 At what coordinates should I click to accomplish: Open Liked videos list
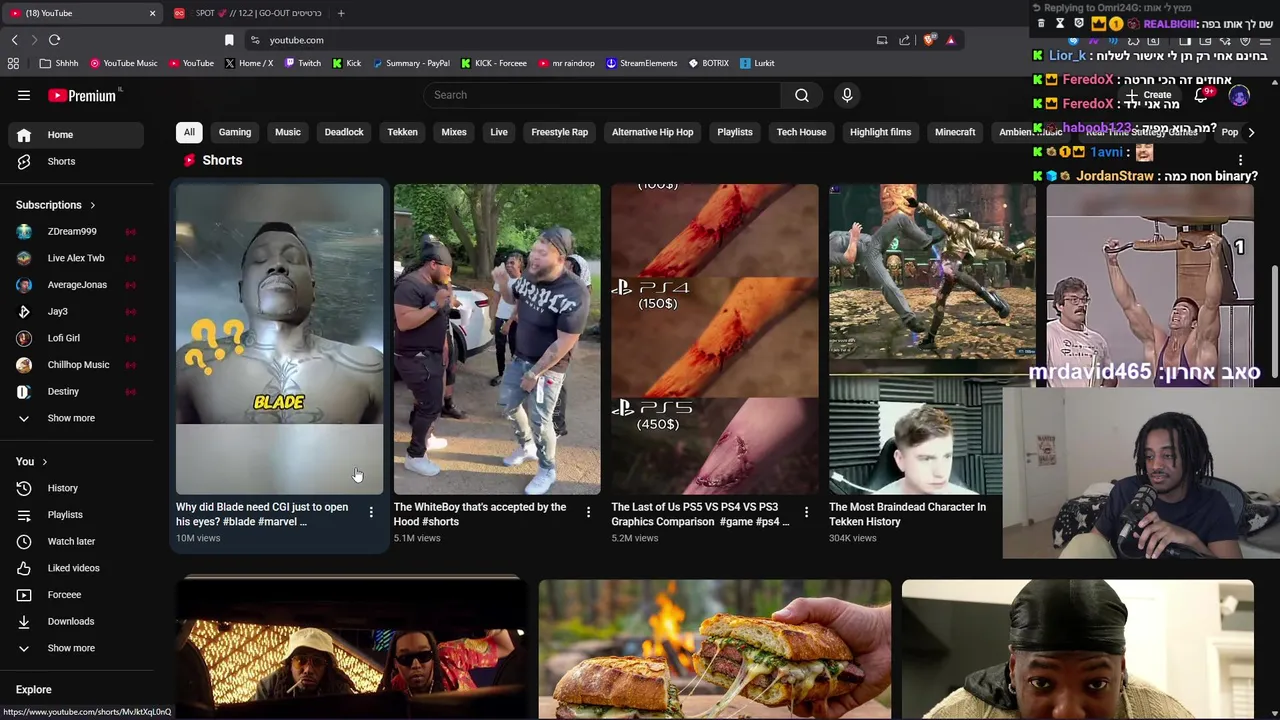[x=77, y=568]
